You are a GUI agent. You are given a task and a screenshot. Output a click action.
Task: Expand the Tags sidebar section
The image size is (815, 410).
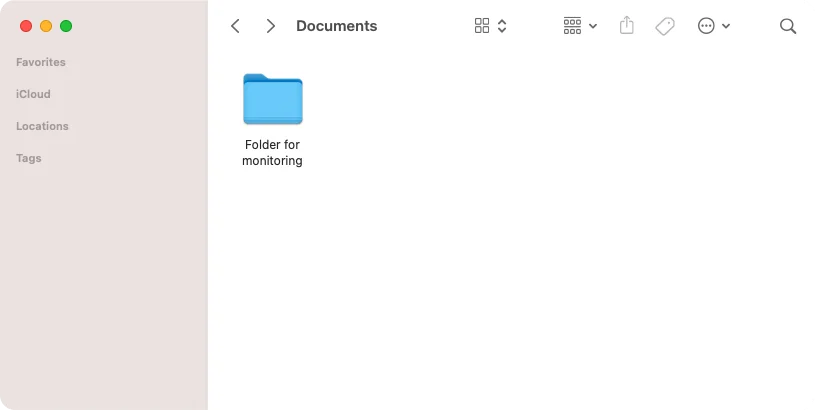(29, 158)
